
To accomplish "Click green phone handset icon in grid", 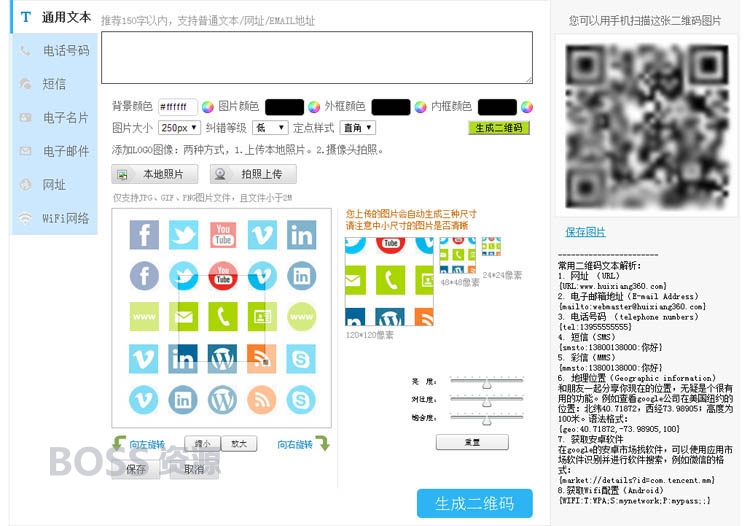I will click(223, 317).
